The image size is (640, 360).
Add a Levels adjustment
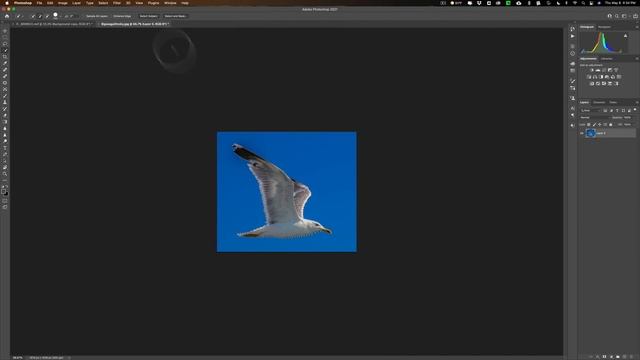click(x=598, y=70)
